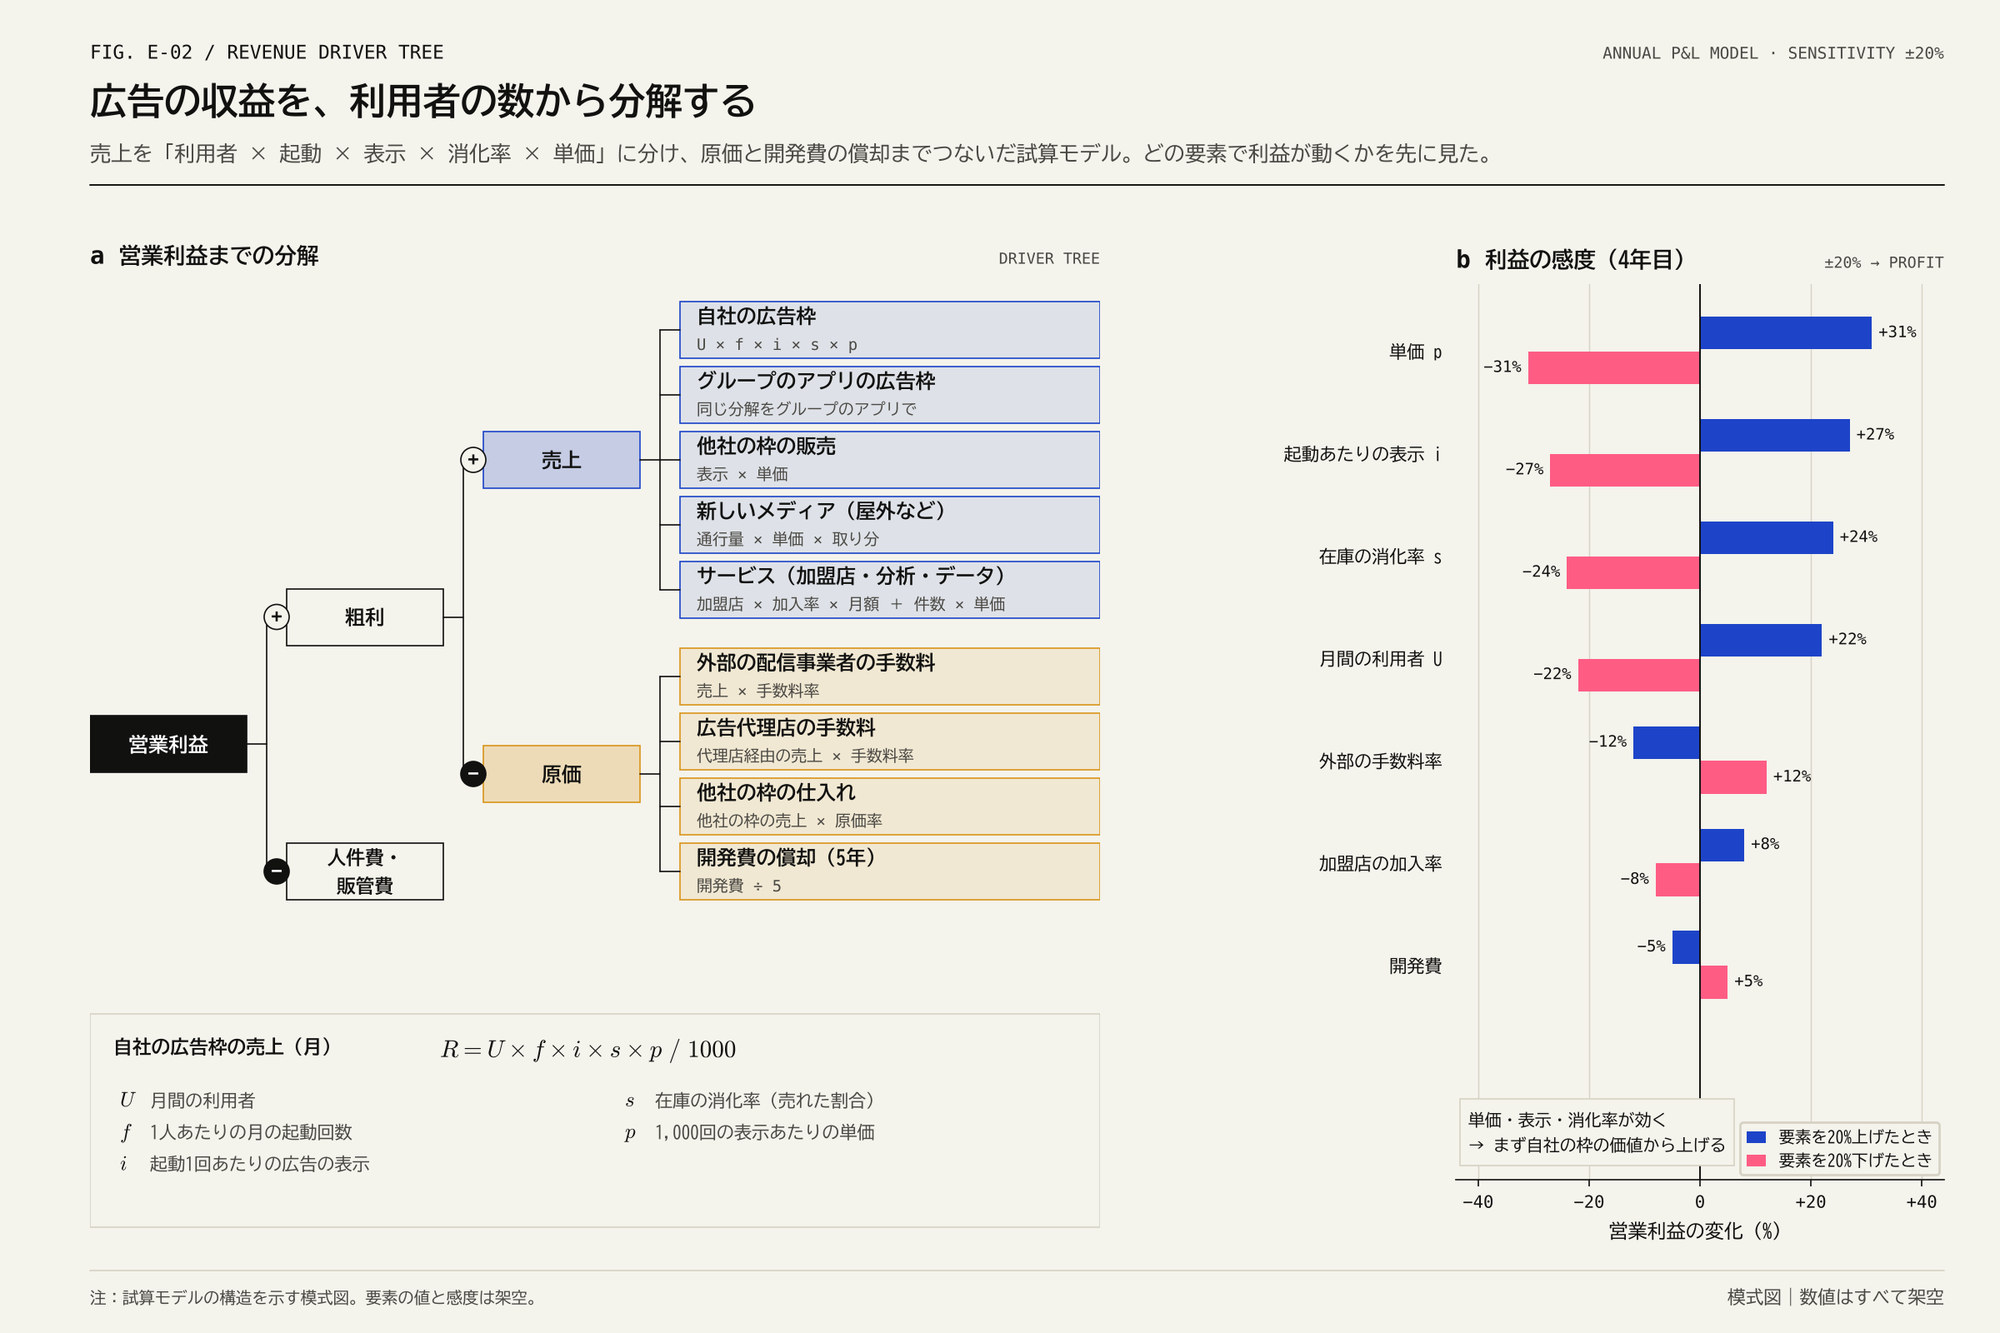Open the 他社の枠の販売 box
This screenshot has height=1333, width=2000.
coord(889,460)
